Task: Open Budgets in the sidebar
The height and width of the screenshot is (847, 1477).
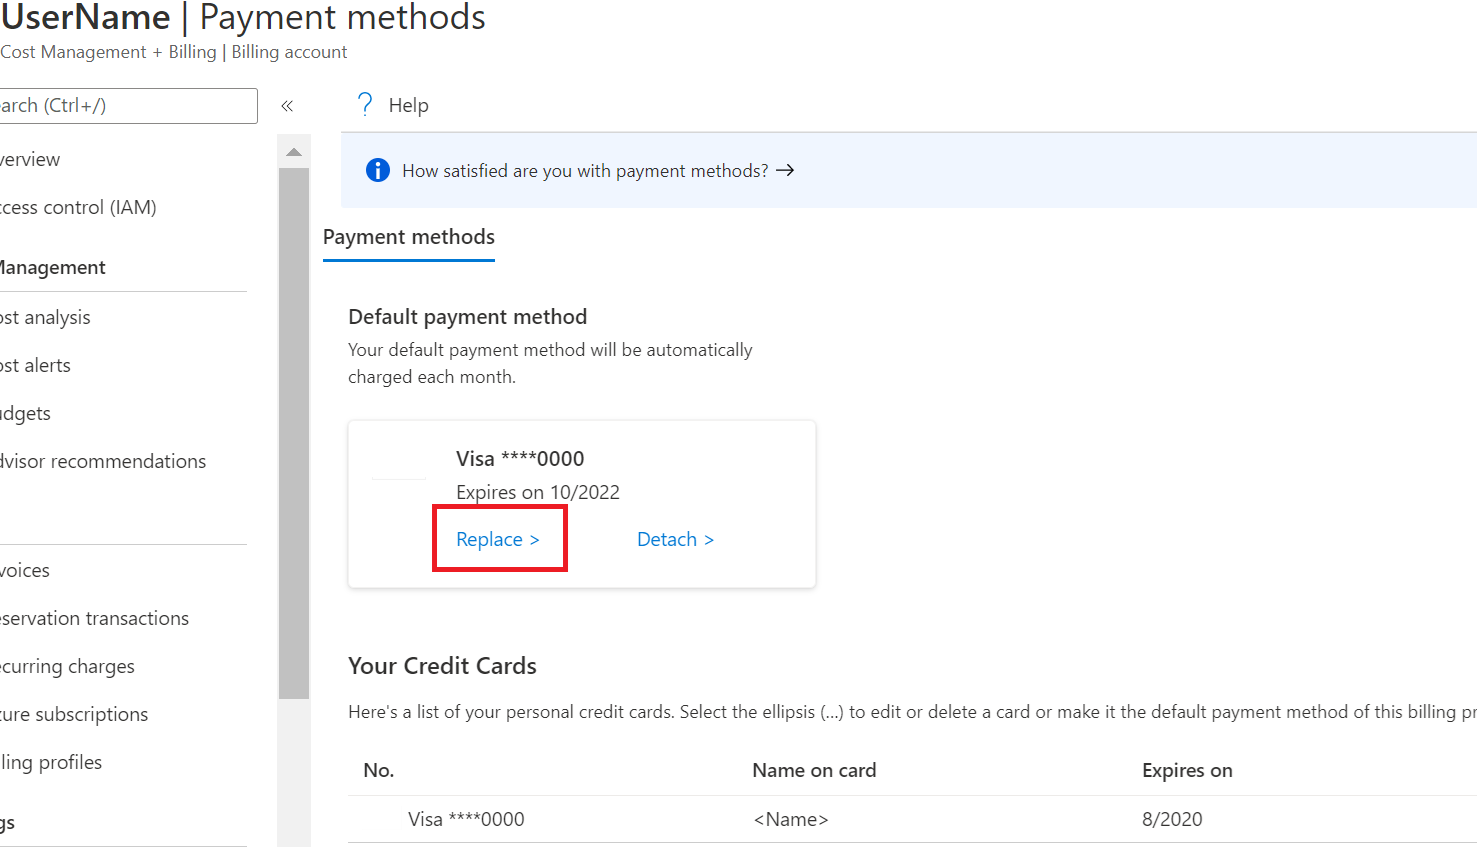Action: click(25, 413)
